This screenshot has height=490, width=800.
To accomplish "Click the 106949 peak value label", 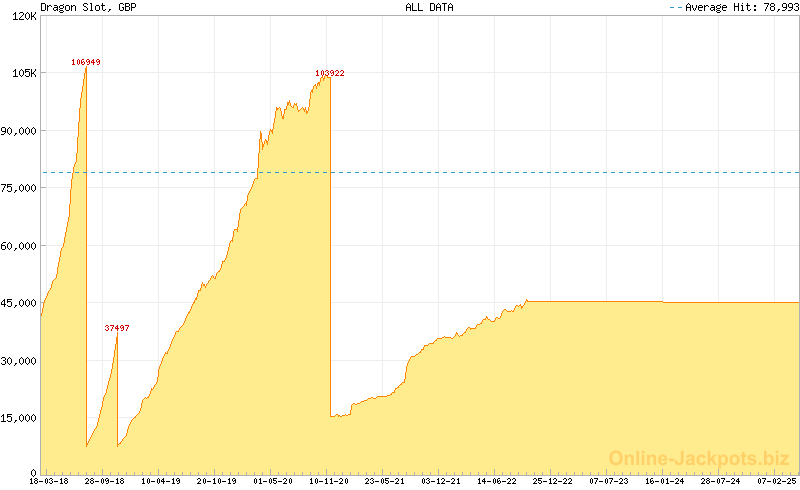I will click(85, 62).
